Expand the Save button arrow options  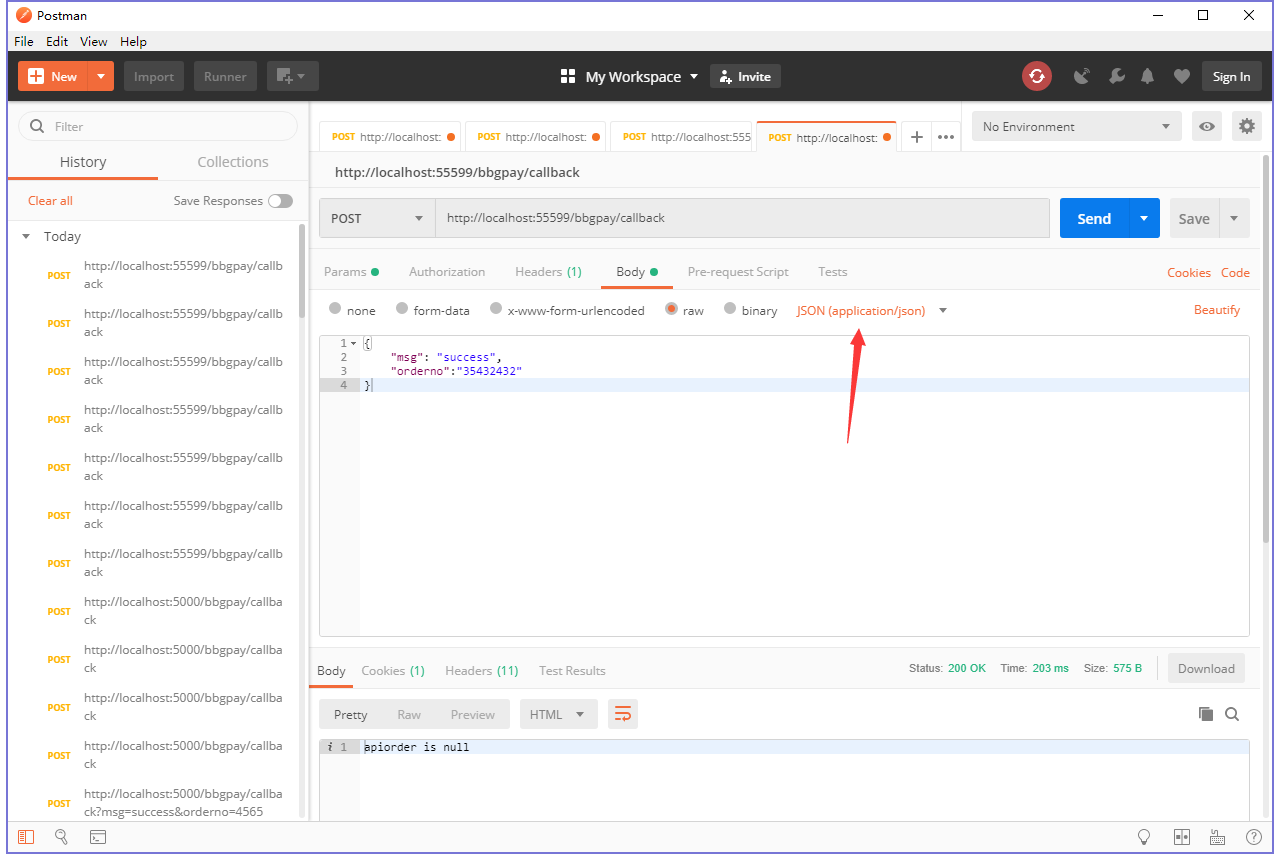pyautogui.click(x=1234, y=218)
